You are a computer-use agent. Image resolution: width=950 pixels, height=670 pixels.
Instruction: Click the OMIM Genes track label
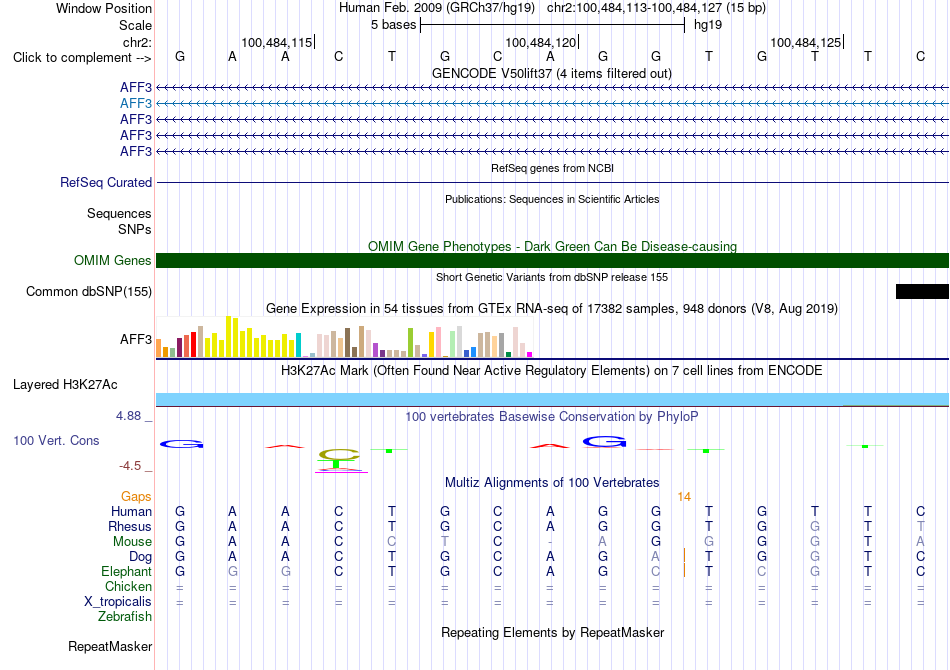112,260
